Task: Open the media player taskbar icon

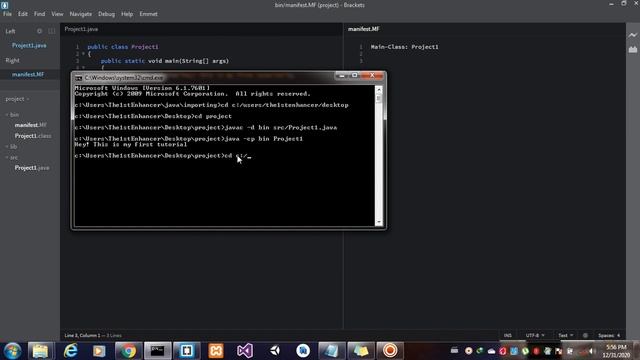Action: click(x=98, y=351)
